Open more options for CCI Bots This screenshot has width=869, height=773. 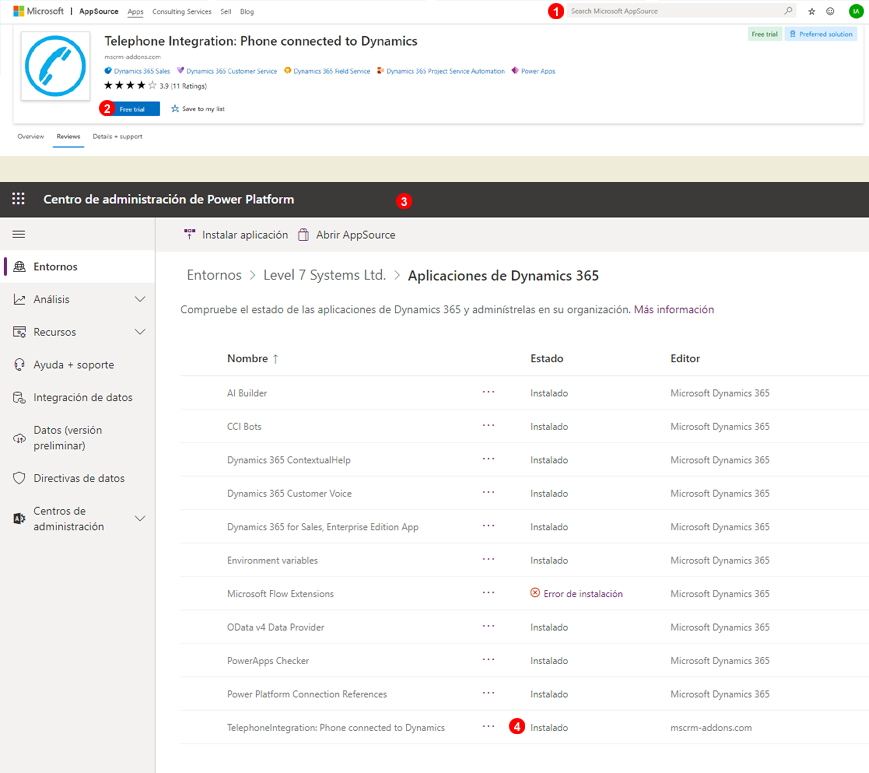pyautogui.click(x=488, y=426)
